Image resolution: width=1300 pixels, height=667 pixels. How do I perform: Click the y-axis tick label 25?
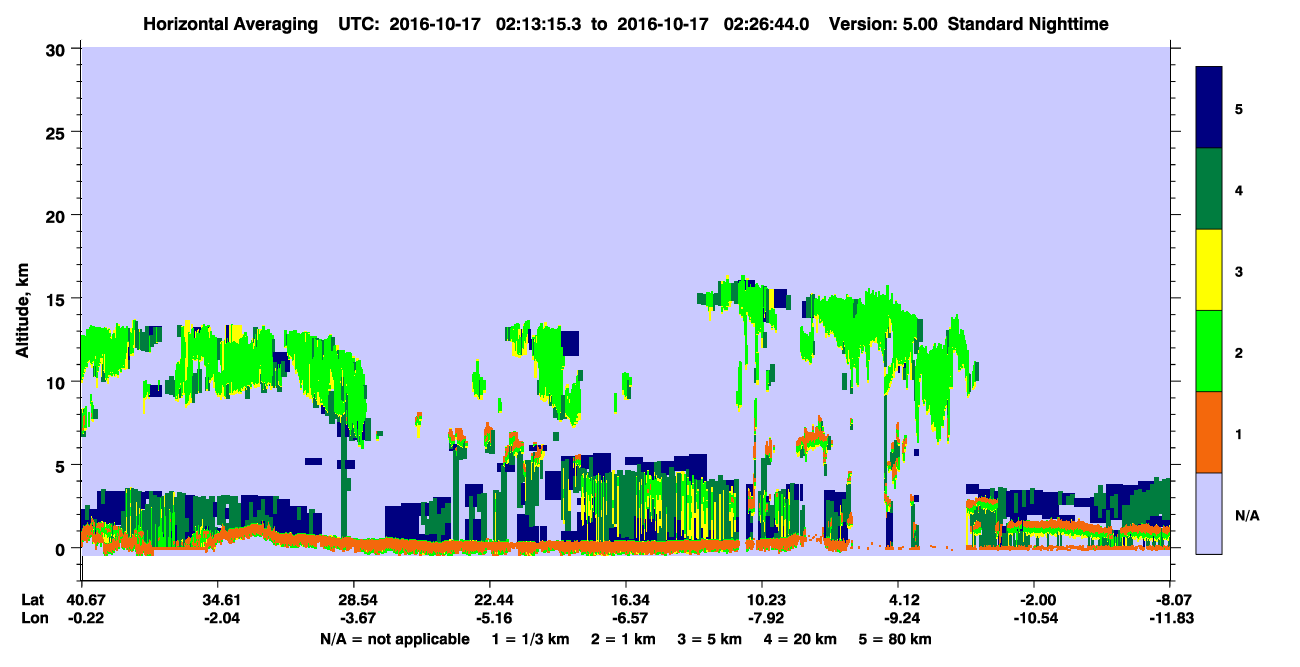(58, 132)
